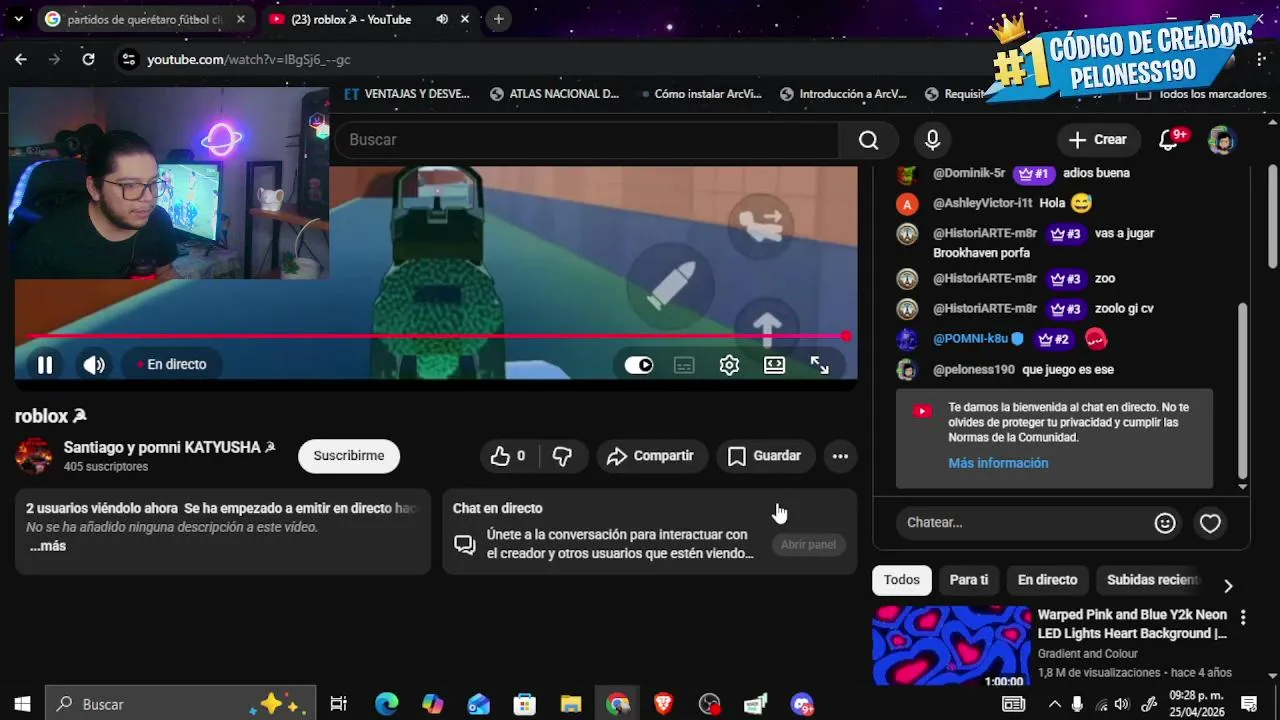This screenshot has width=1280, height=720.
Task: Open Warped Pink and Blue Y2k title
Action: [1132, 624]
